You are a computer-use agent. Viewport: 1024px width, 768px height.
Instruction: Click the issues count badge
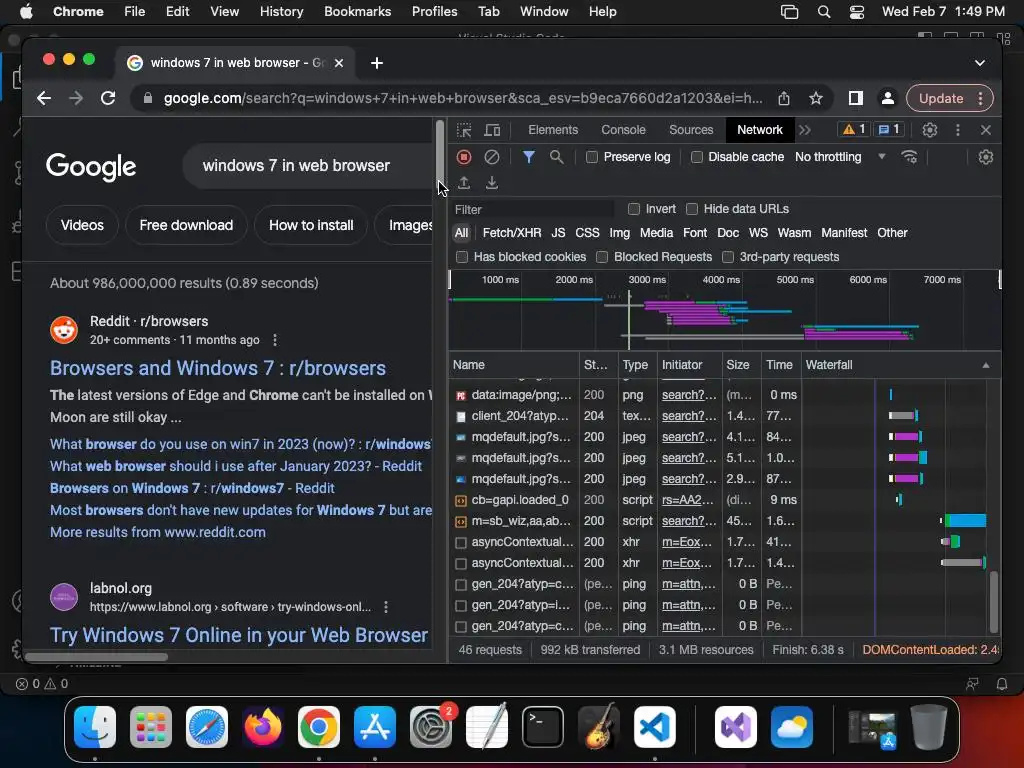pyautogui.click(x=888, y=129)
